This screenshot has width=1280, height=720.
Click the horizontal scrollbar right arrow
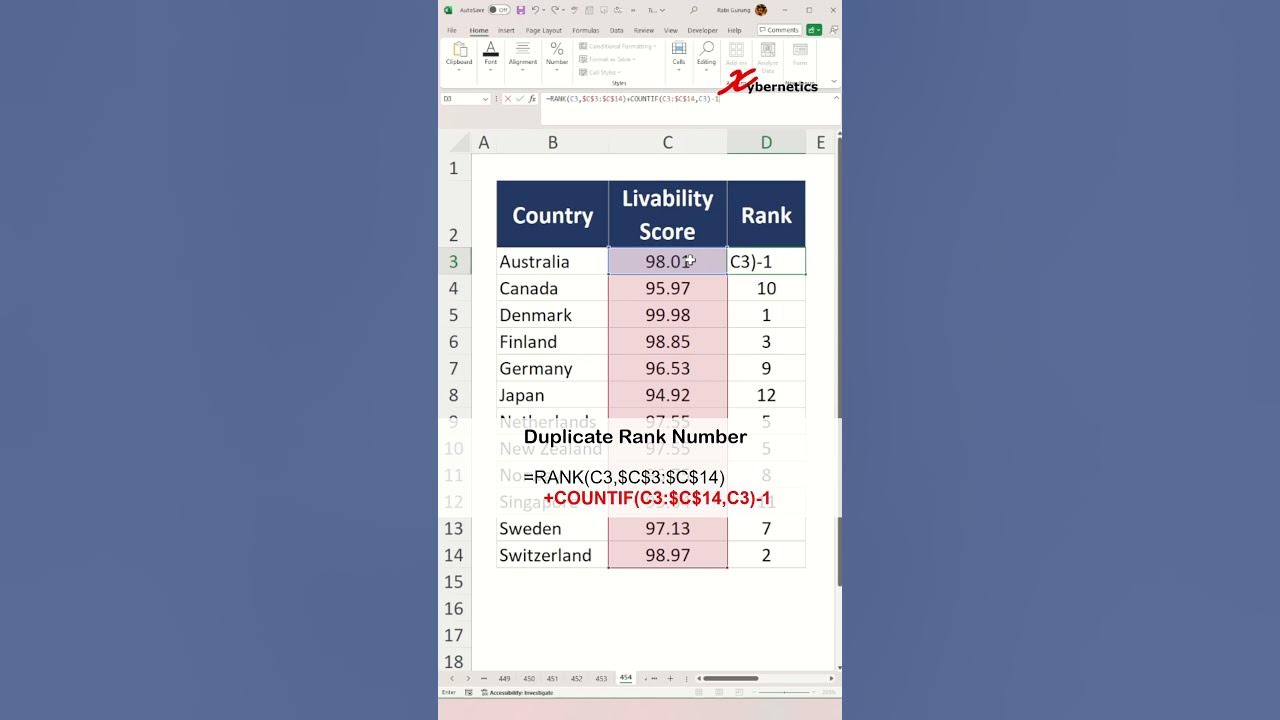[831, 678]
